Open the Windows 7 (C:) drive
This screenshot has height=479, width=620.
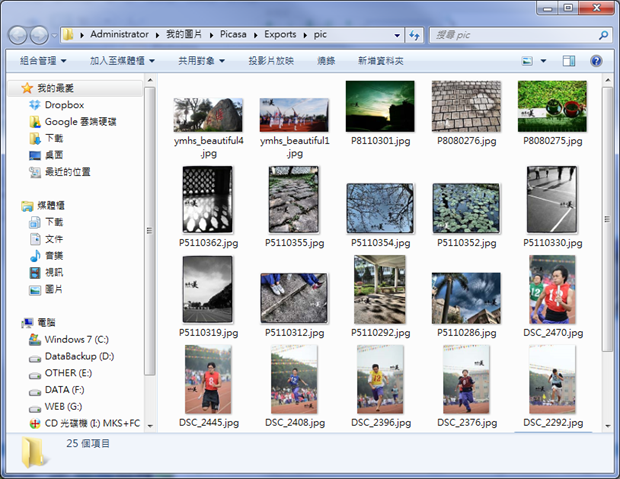(x=69, y=339)
